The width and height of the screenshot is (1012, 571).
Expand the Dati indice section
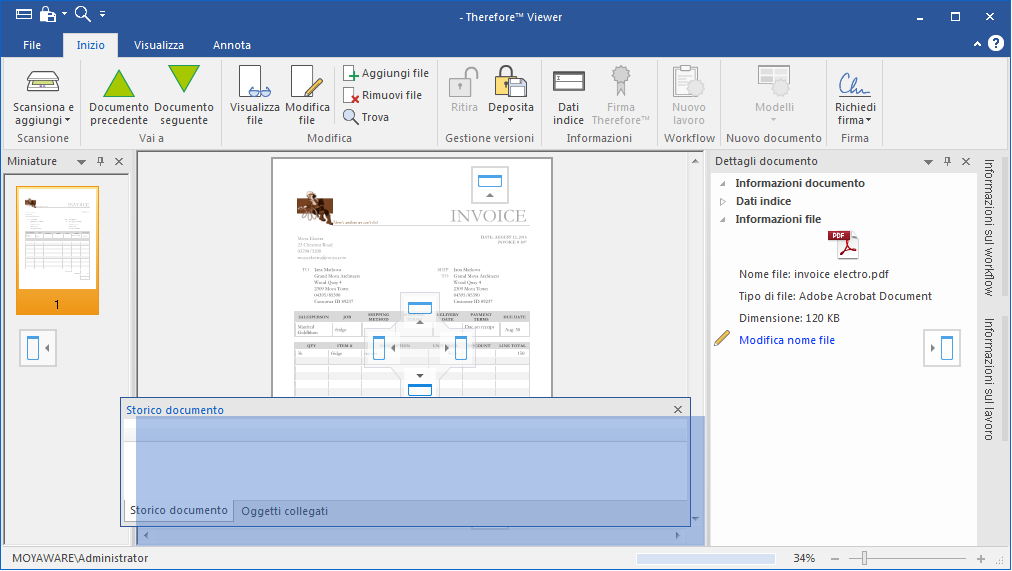(724, 202)
